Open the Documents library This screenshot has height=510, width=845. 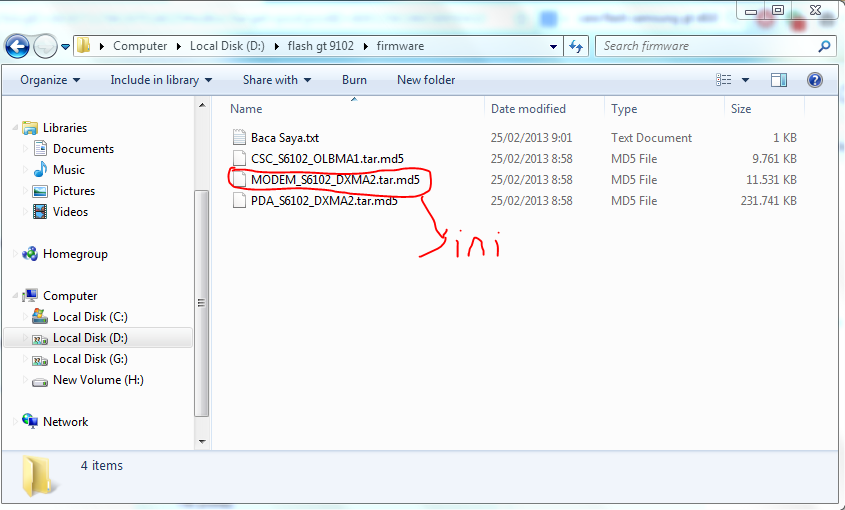pos(83,149)
